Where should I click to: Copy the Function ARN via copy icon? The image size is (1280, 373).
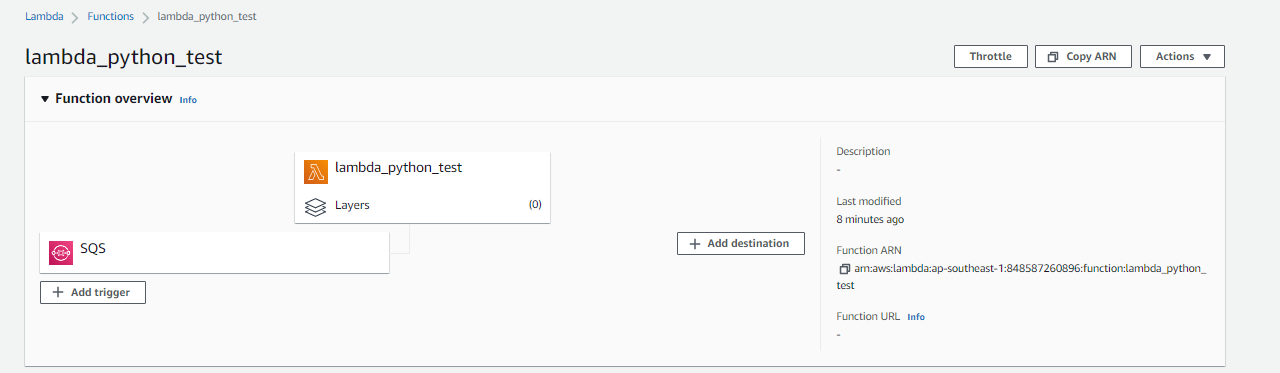[844, 270]
